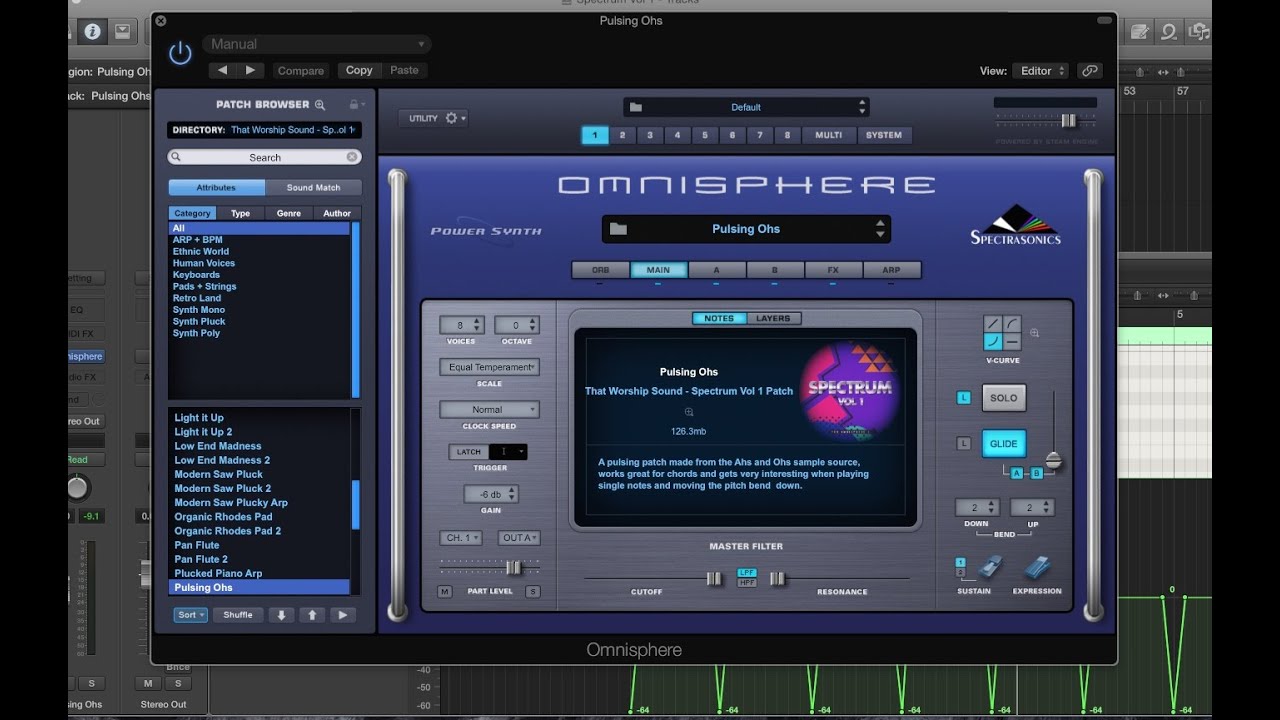
Task: Click the Spectrum Vol 1 patch artwork
Action: click(x=850, y=390)
